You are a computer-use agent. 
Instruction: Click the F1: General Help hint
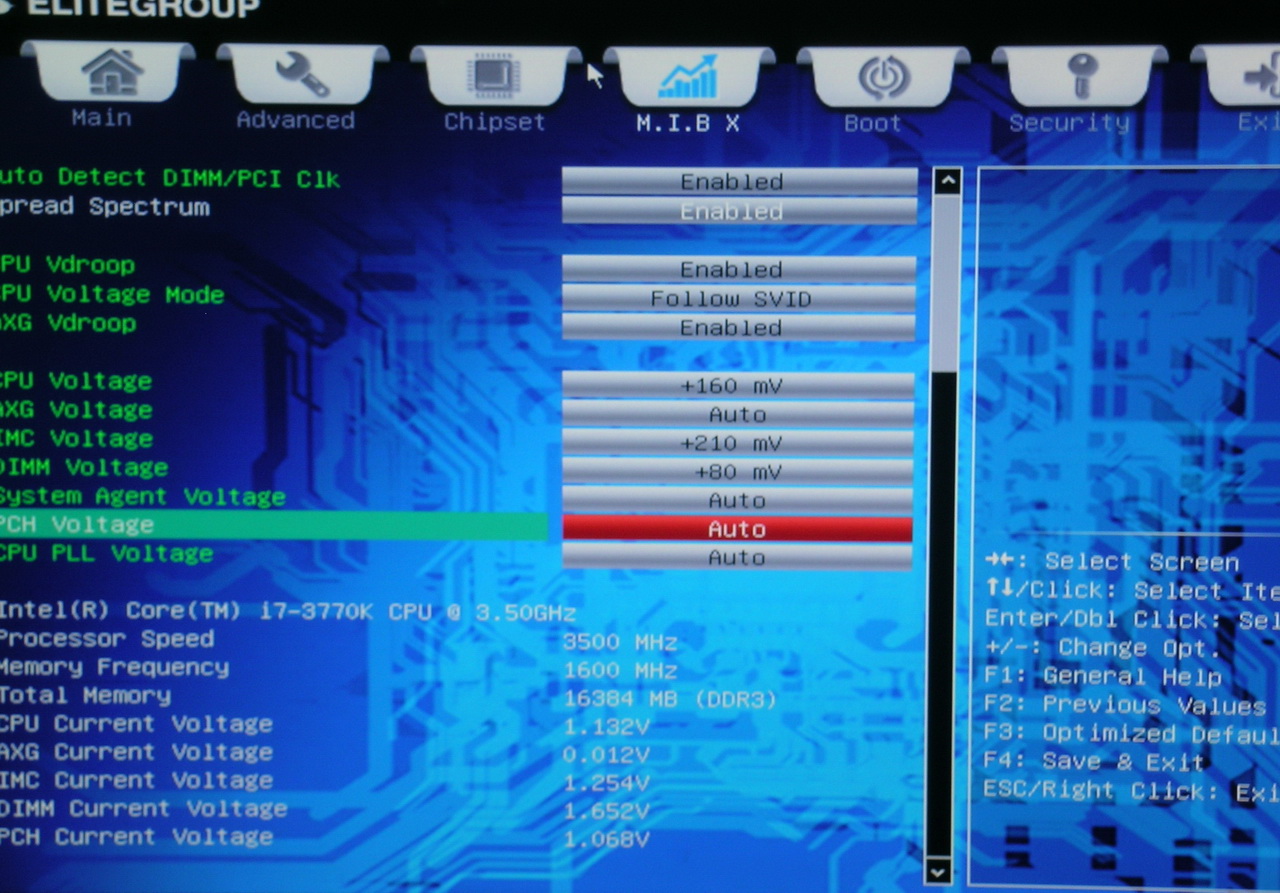pos(1103,677)
